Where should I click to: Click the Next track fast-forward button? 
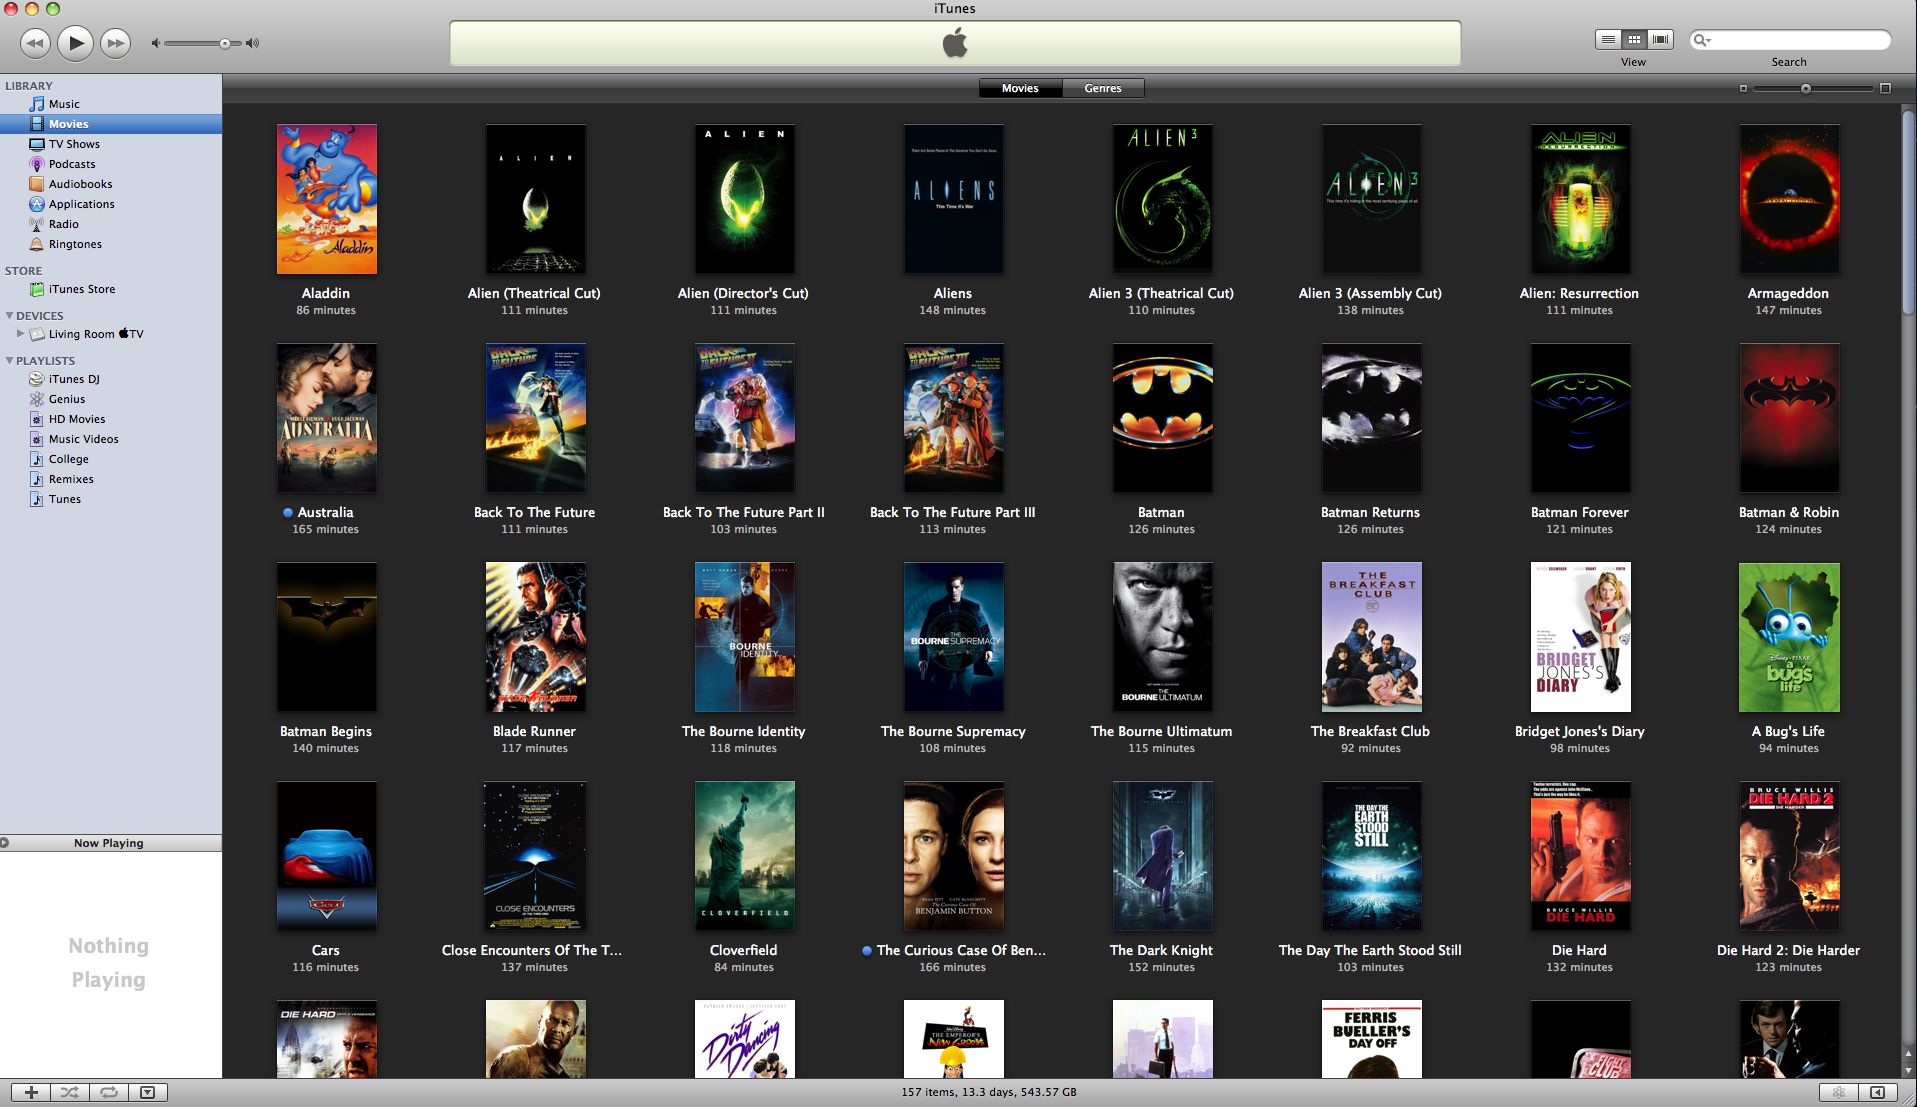click(x=116, y=43)
